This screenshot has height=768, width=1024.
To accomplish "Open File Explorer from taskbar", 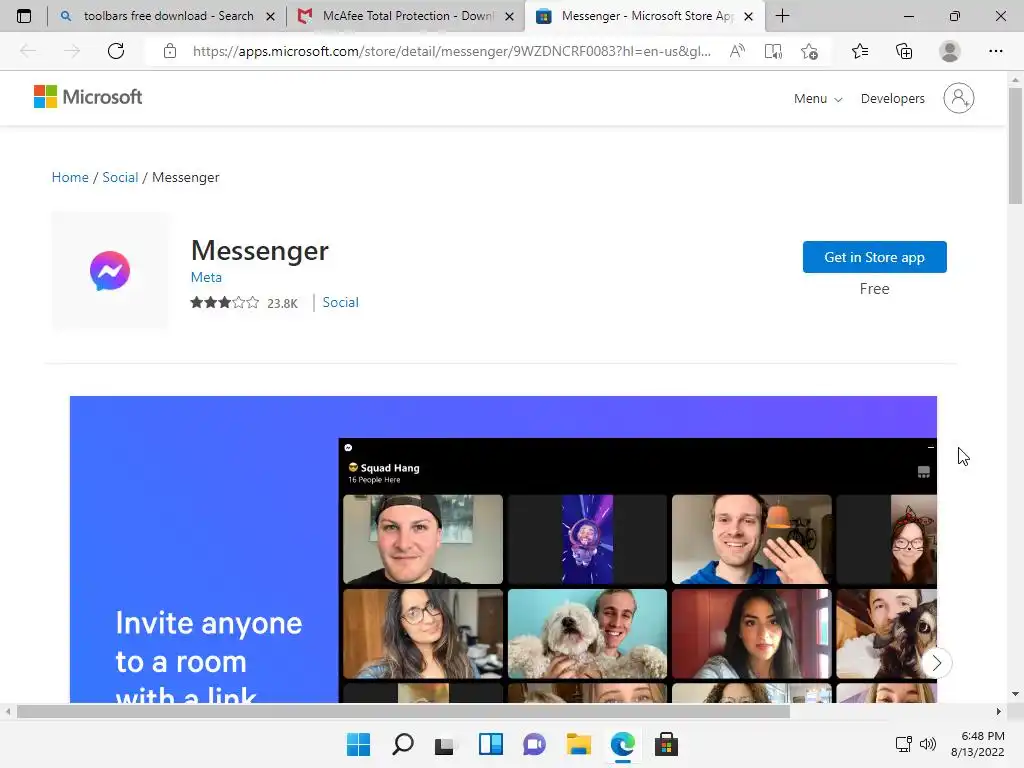I will (579, 744).
